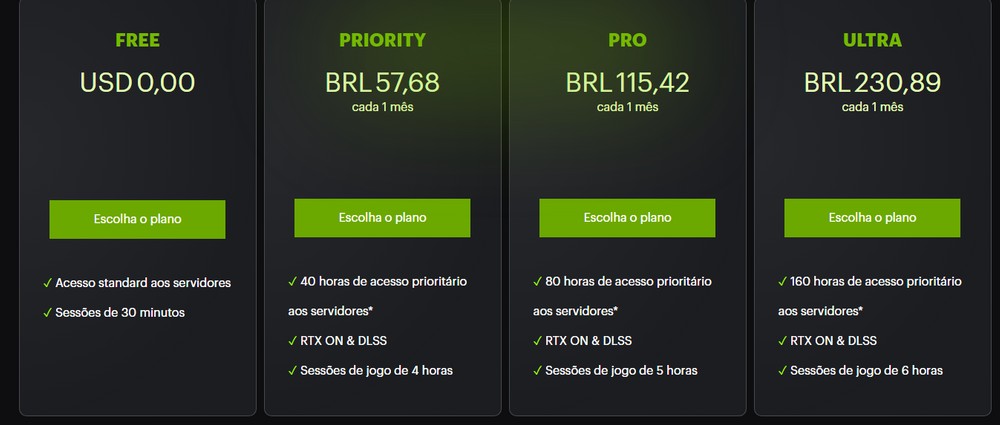Choose the PRIORITY plan button
Viewport: 1000px width, 425px height.
tap(382, 218)
